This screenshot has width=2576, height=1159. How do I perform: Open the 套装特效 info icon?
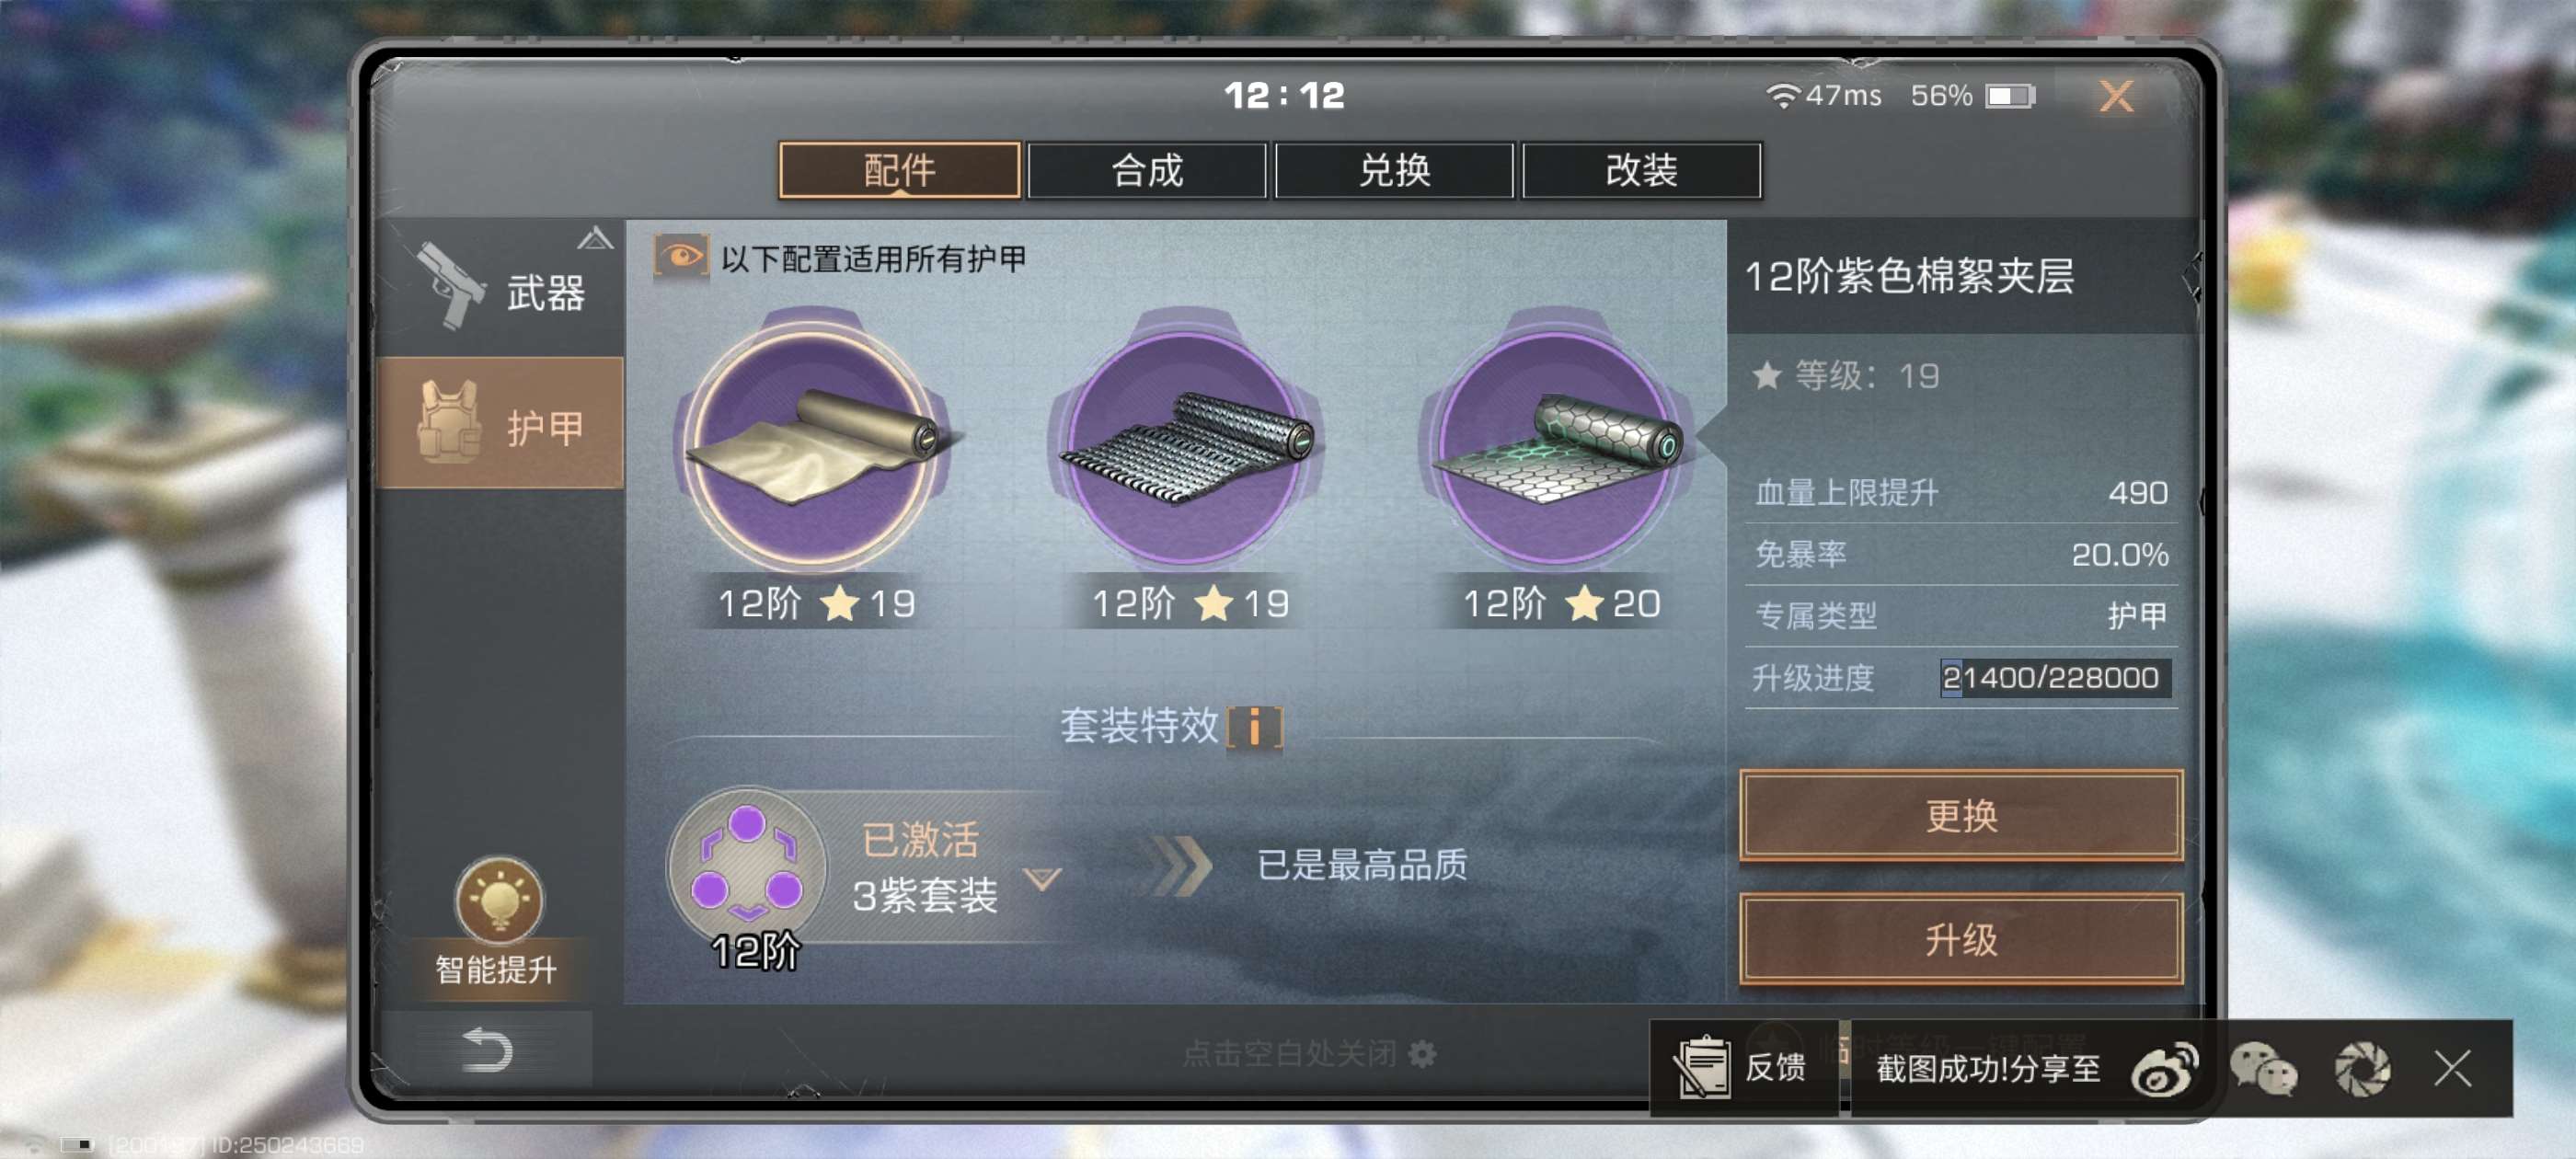[x=1254, y=727]
